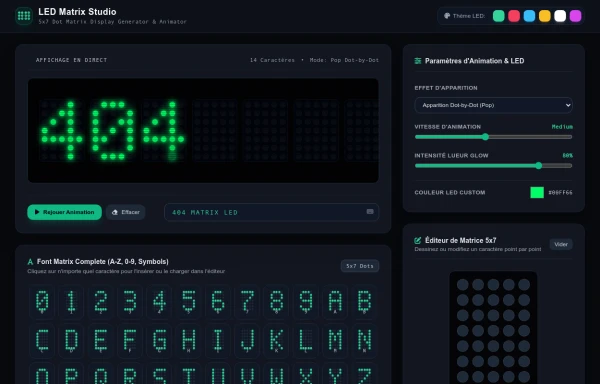Screen dimensions: 600x384
Task: Insert letter J from font matrix
Action: 247,341
